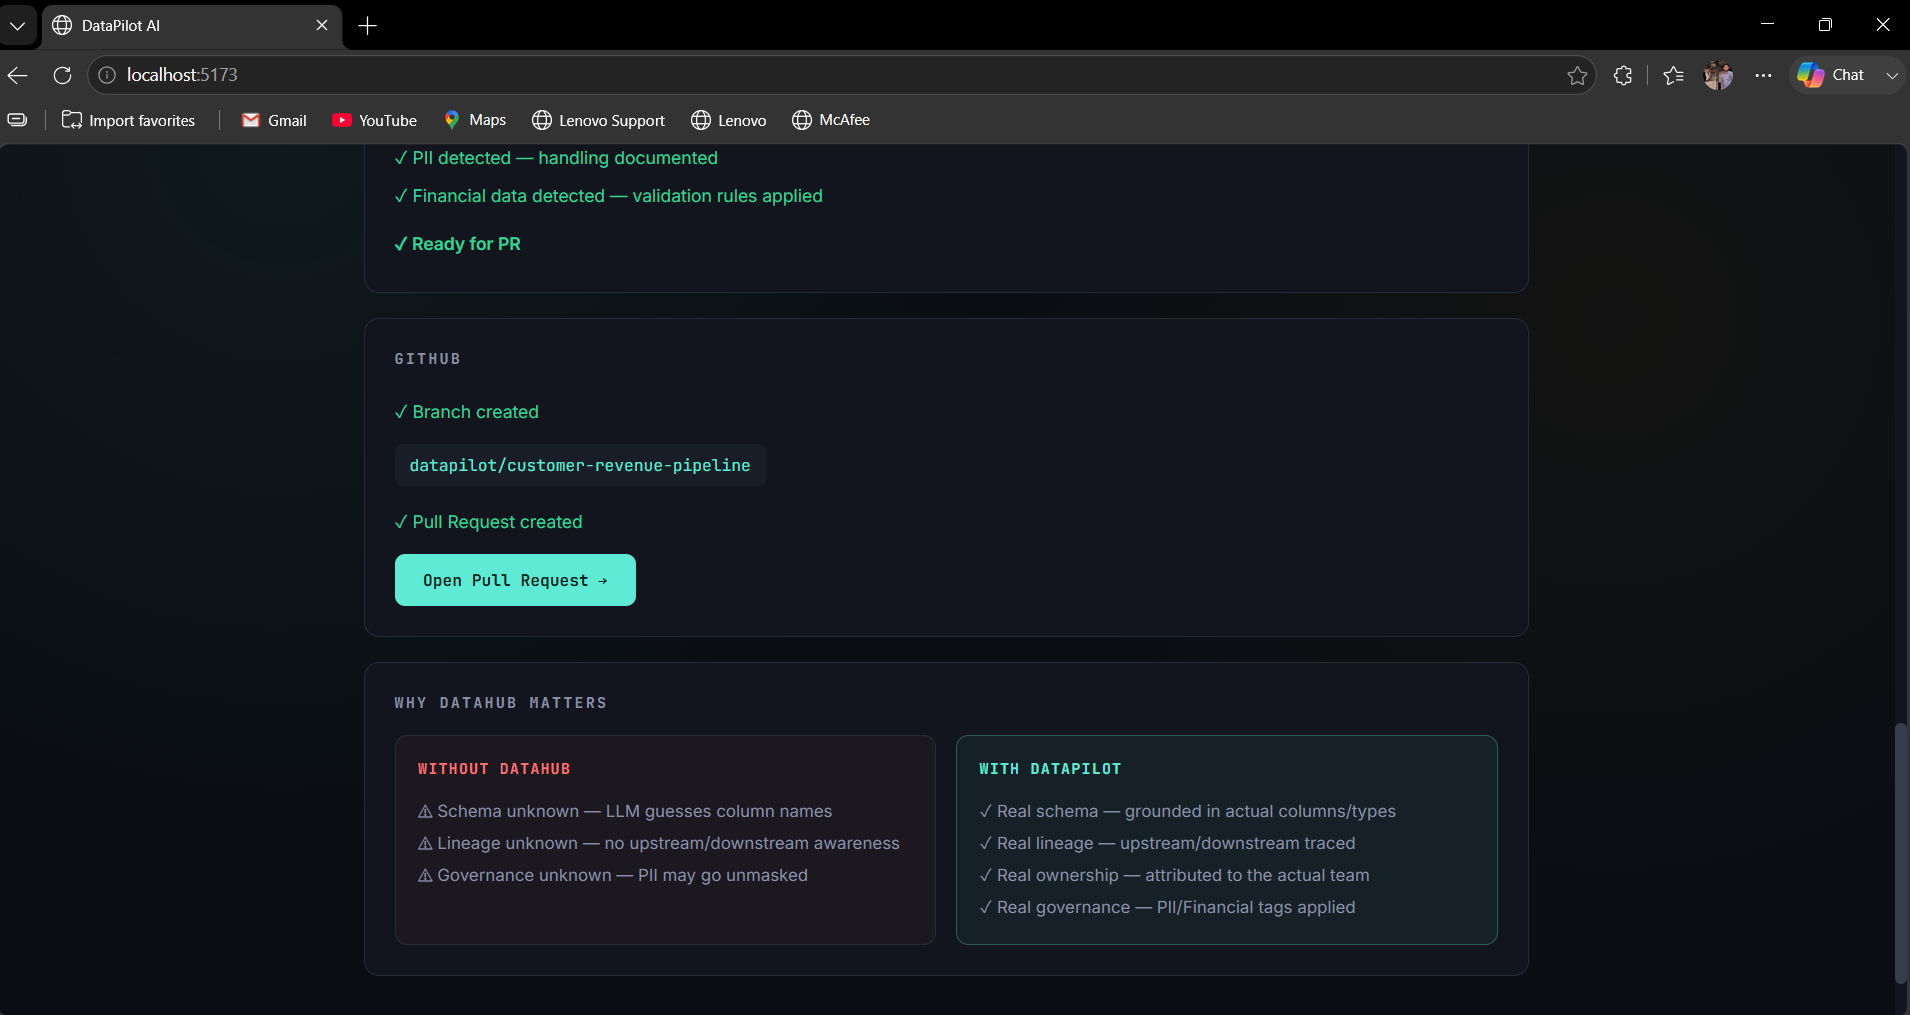Click 'Governance unknown — PII may go unmasked'
Viewport: 1910px width, 1015px height.
(x=613, y=875)
